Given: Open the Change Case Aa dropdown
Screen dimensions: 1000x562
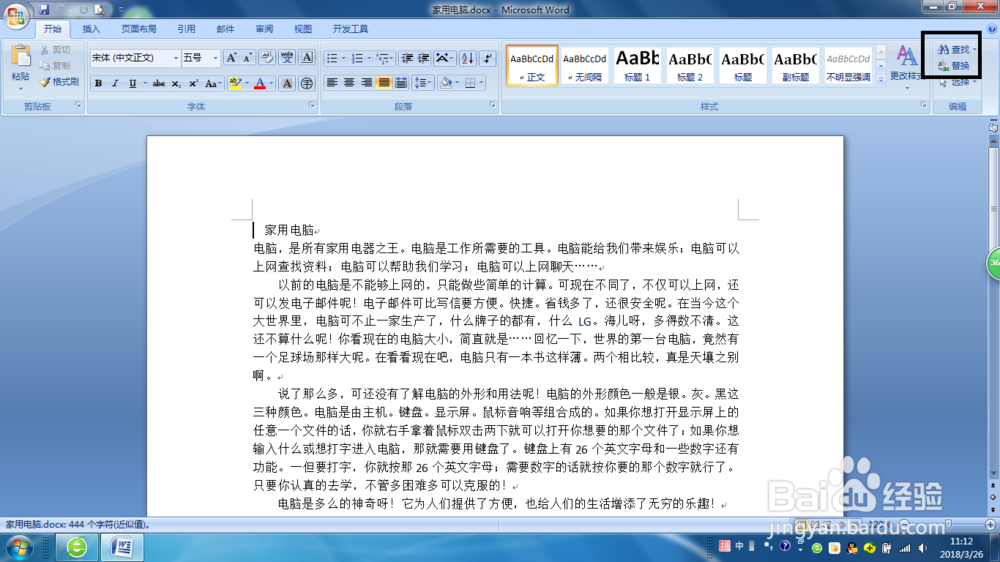Looking at the screenshot, I should [213, 84].
